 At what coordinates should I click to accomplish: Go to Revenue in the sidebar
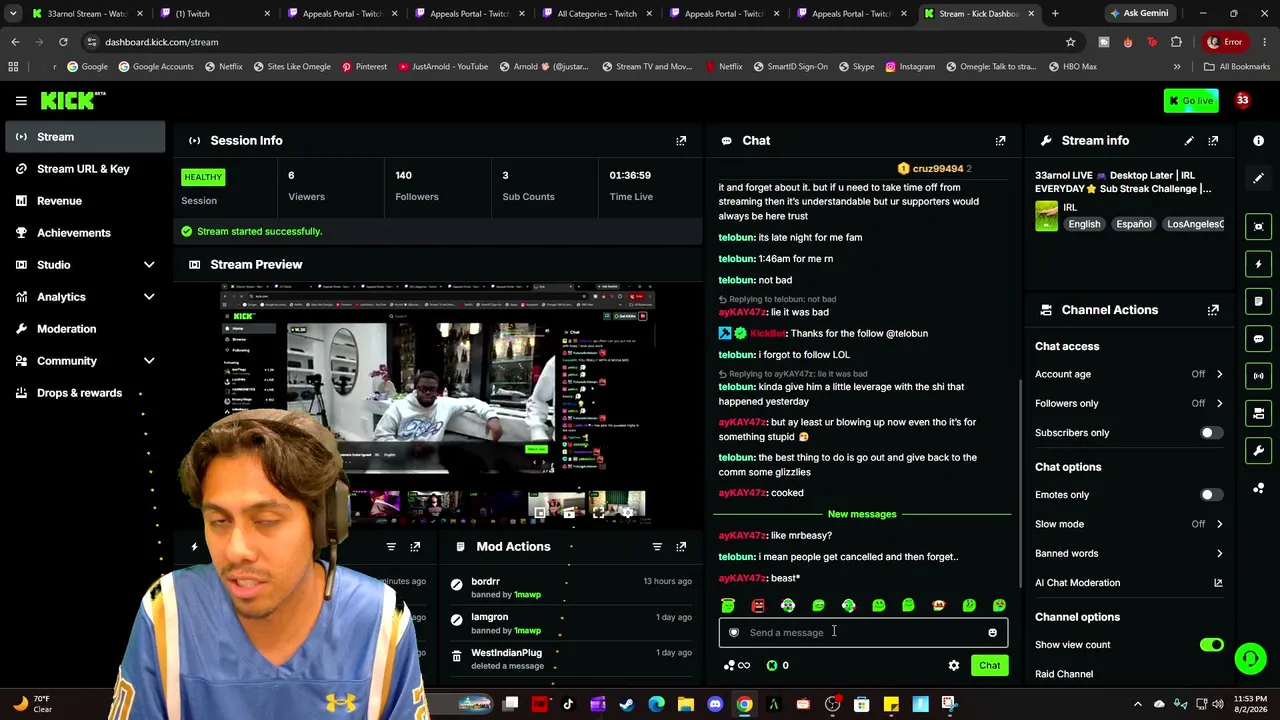(x=85, y=201)
